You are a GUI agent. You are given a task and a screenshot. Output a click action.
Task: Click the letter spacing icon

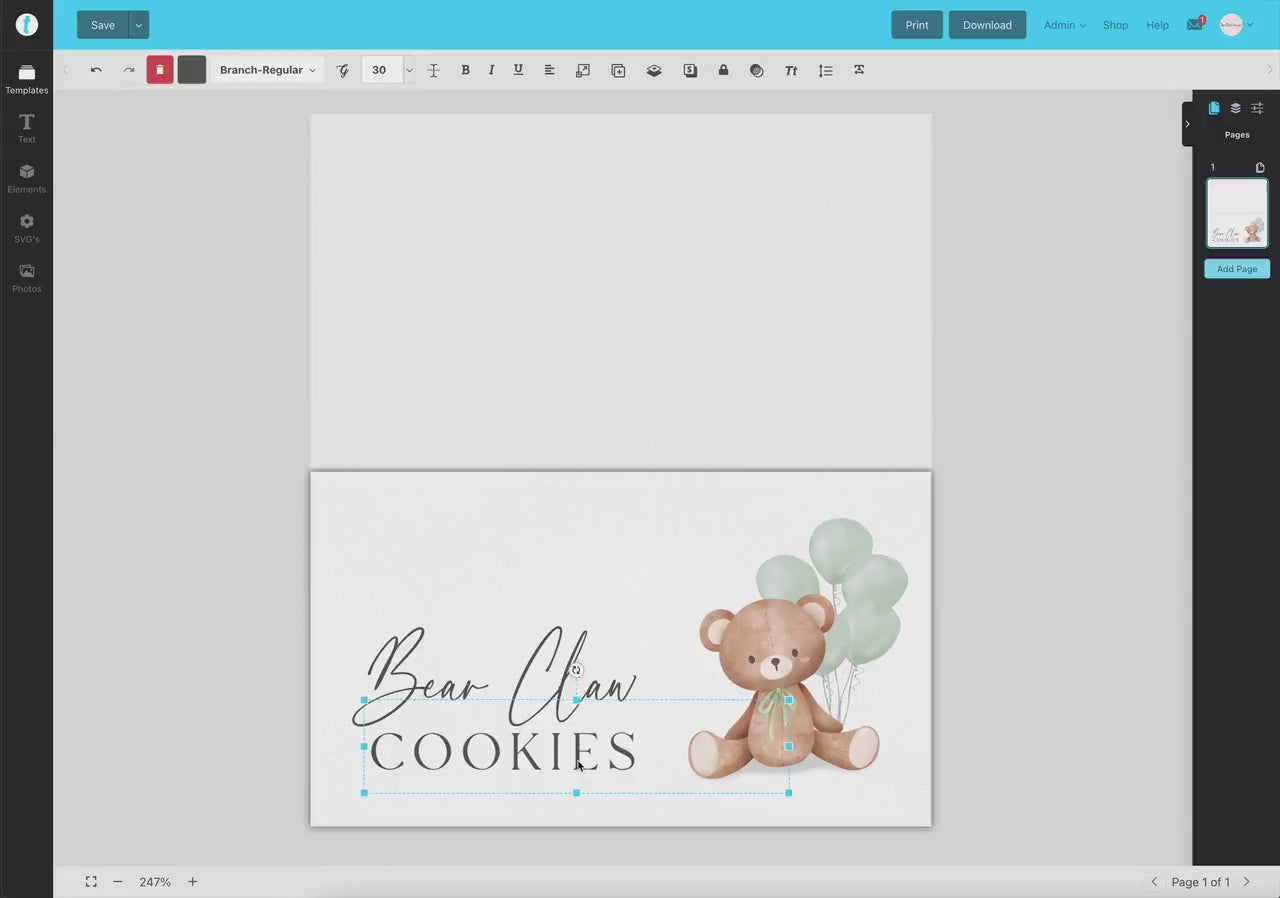(433, 70)
